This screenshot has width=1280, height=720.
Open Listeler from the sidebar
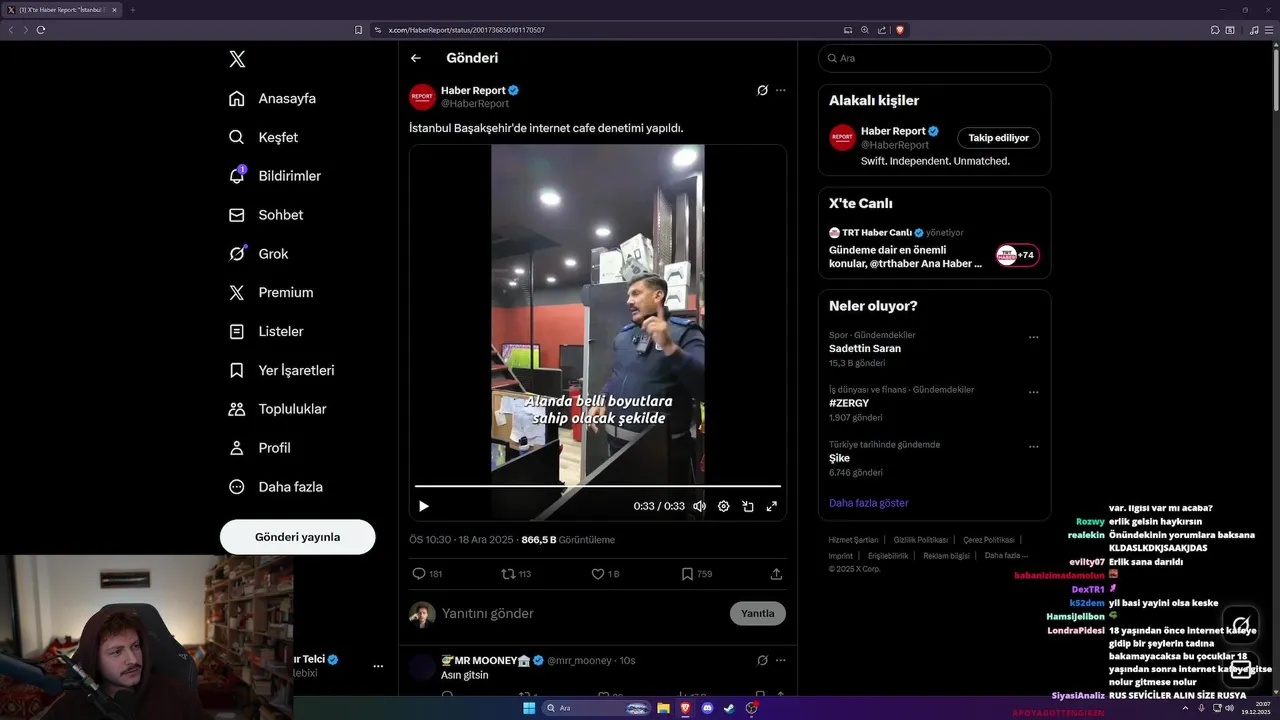pyautogui.click(x=266, y=331)
